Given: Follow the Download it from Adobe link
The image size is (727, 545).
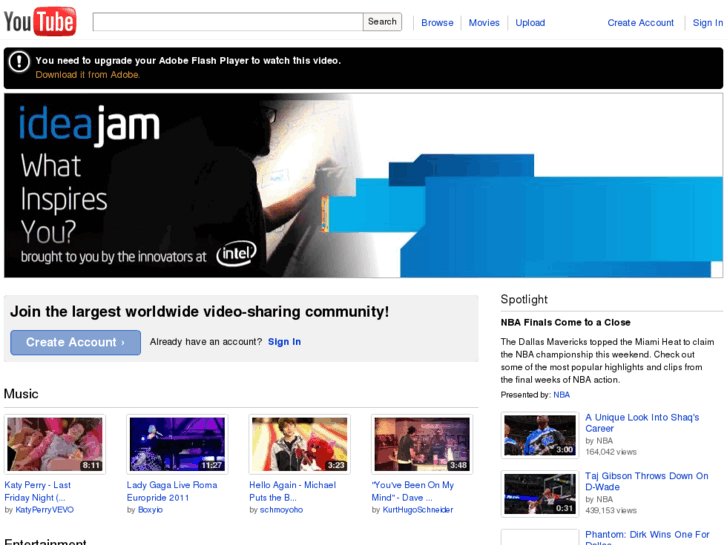Looking at the screenshot, I should 88,75.
